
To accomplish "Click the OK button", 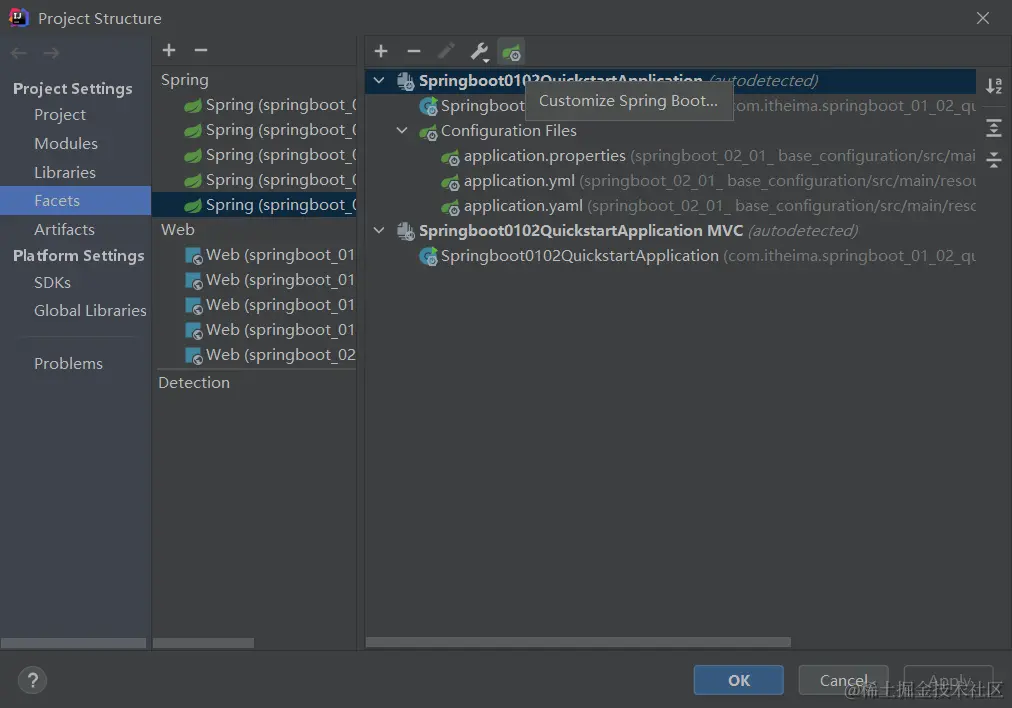I will pos(738,680).
